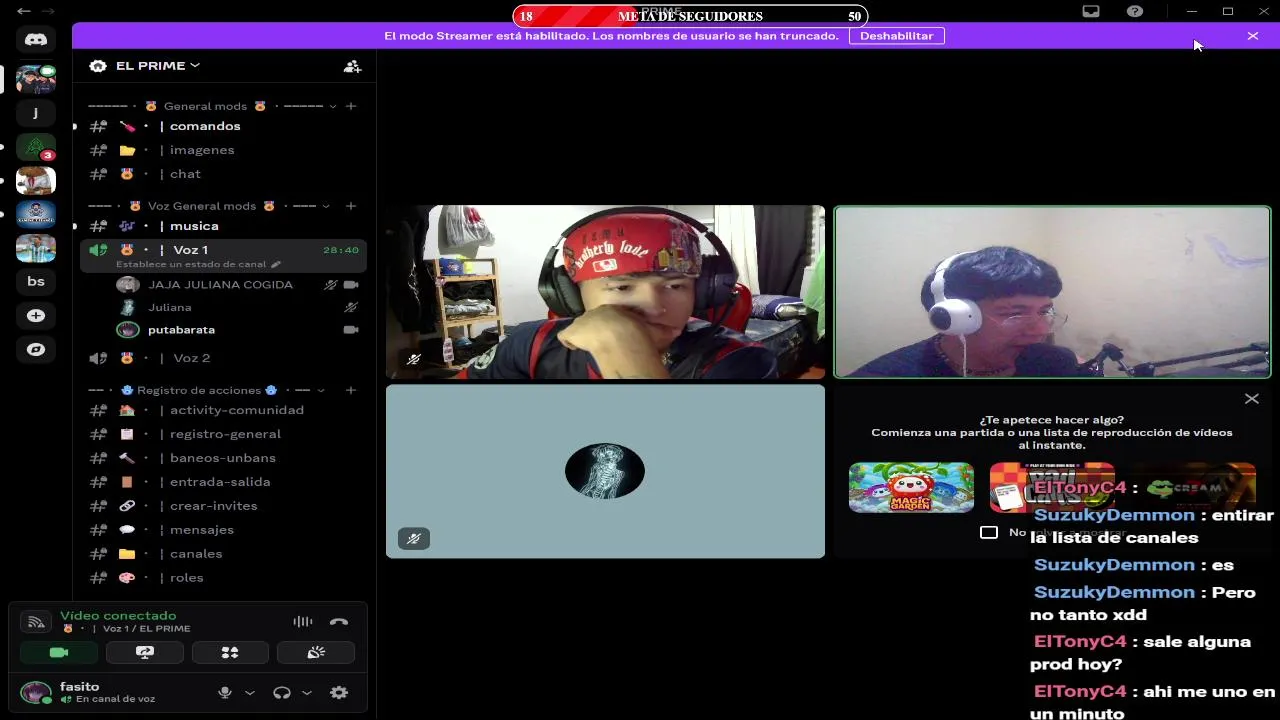Dismiss the Streamer mode banner

point(1253,36)
